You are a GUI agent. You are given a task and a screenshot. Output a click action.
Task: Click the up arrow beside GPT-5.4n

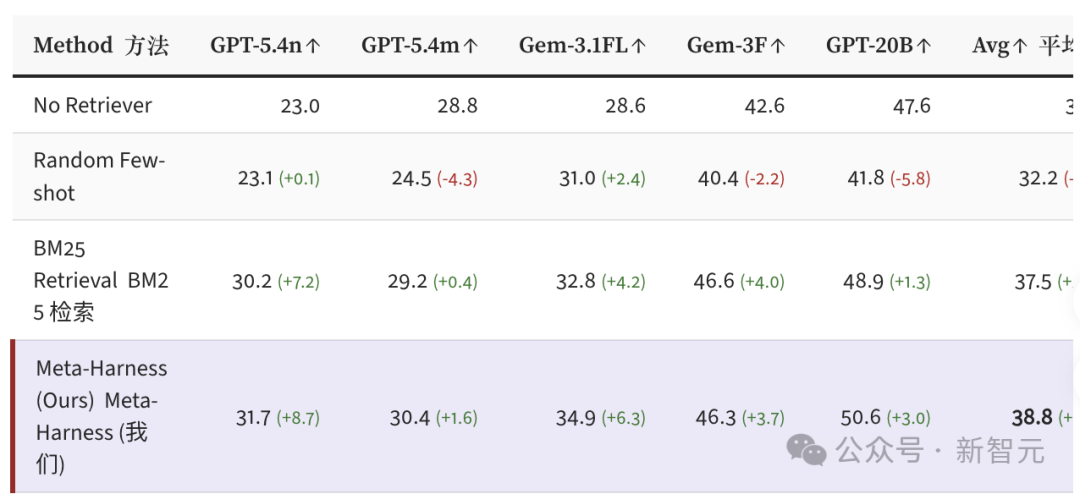pyautogui.click(x=313, y=46)
